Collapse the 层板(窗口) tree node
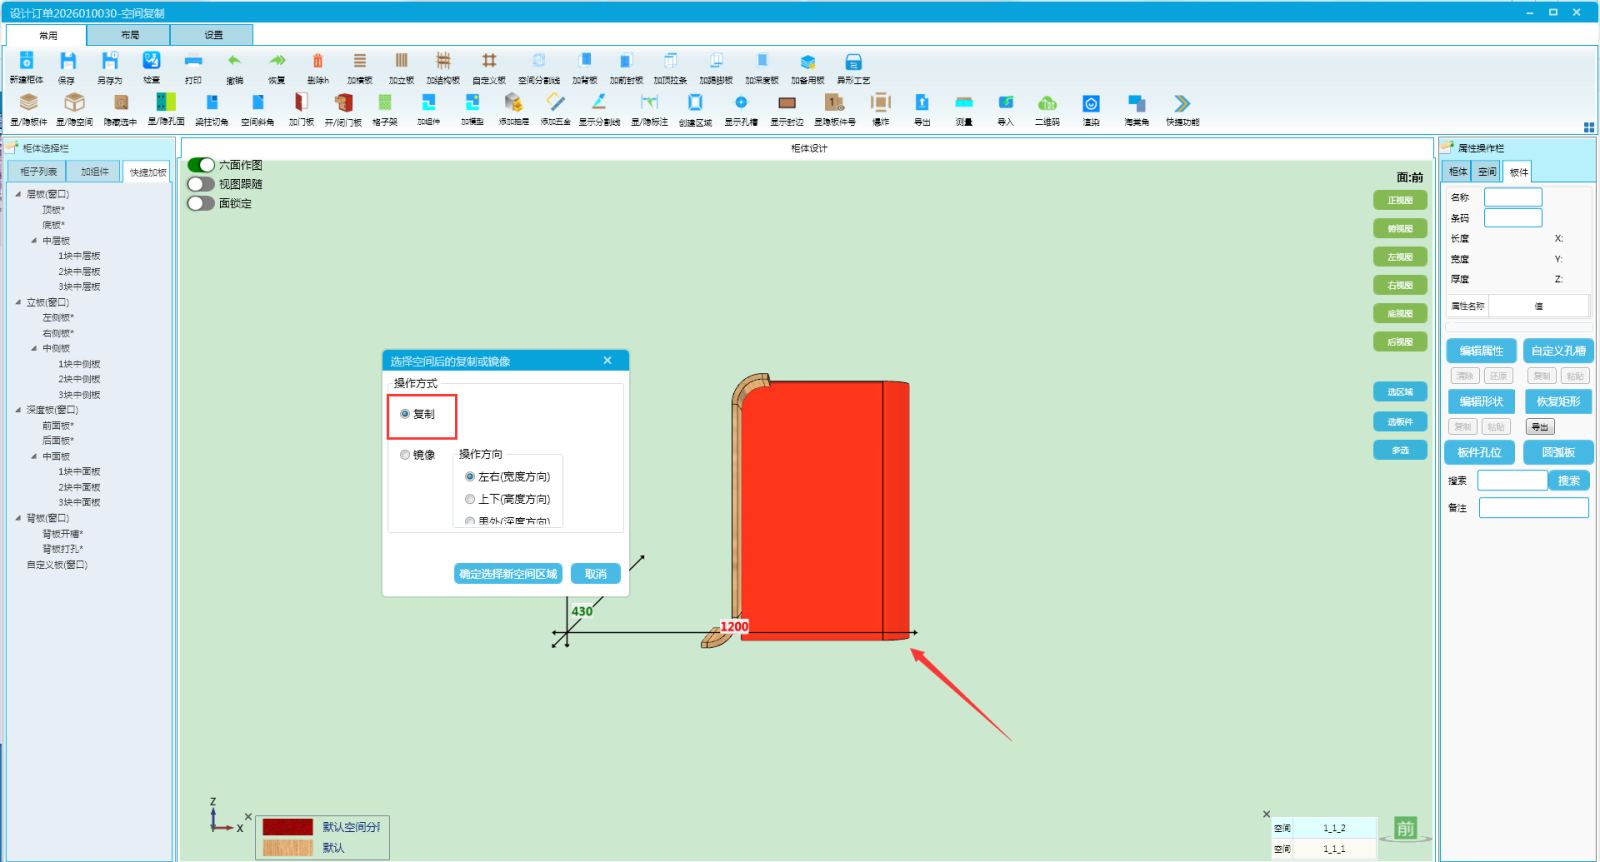The height and width of the screenshot is (862, 1600). [x=18, y=194]
